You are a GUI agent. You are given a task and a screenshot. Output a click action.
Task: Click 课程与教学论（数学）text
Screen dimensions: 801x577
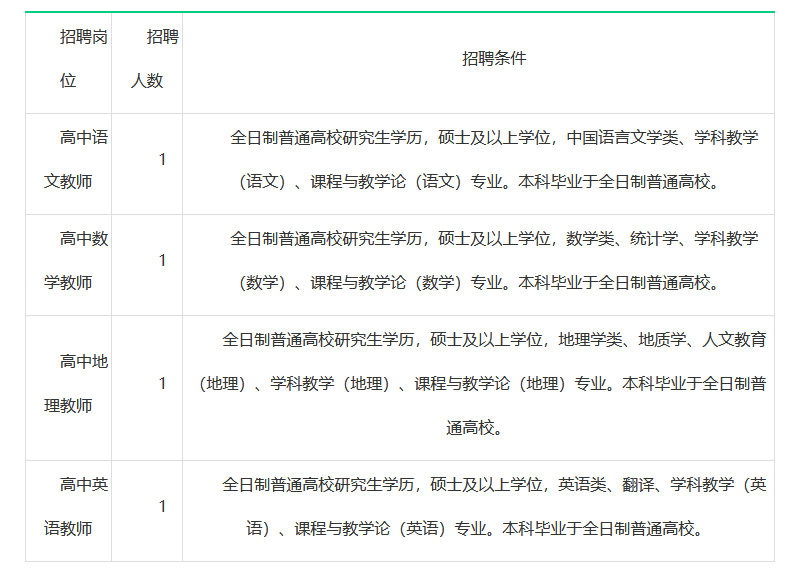pos(386,283)
